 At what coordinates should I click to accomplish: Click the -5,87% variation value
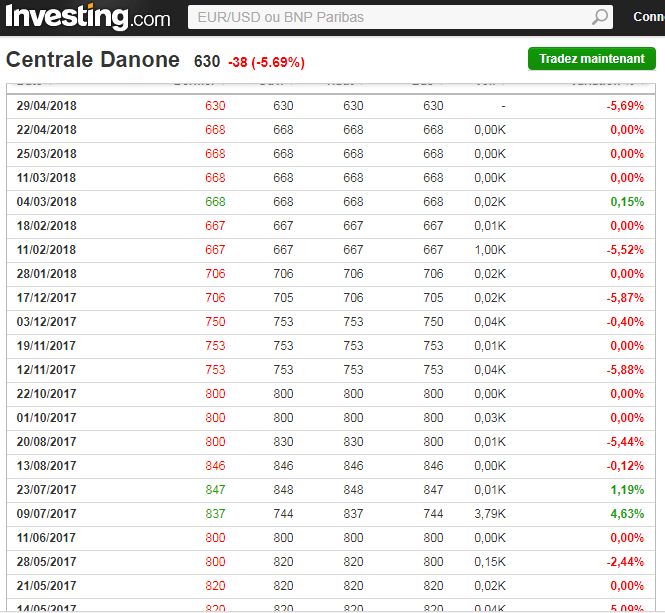(x=625, y=298)
